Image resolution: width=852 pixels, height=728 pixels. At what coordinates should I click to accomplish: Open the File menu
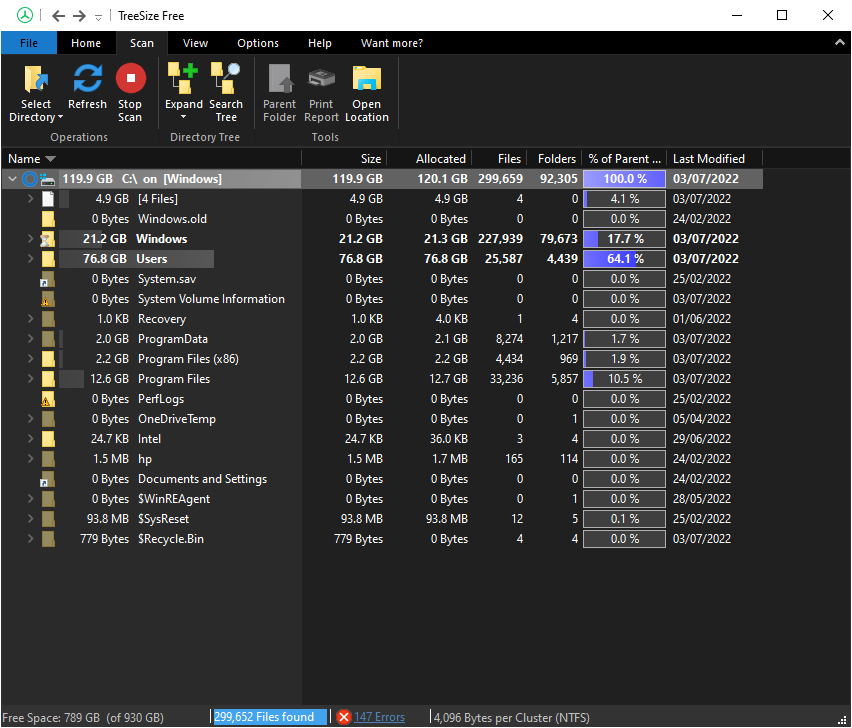29,43
